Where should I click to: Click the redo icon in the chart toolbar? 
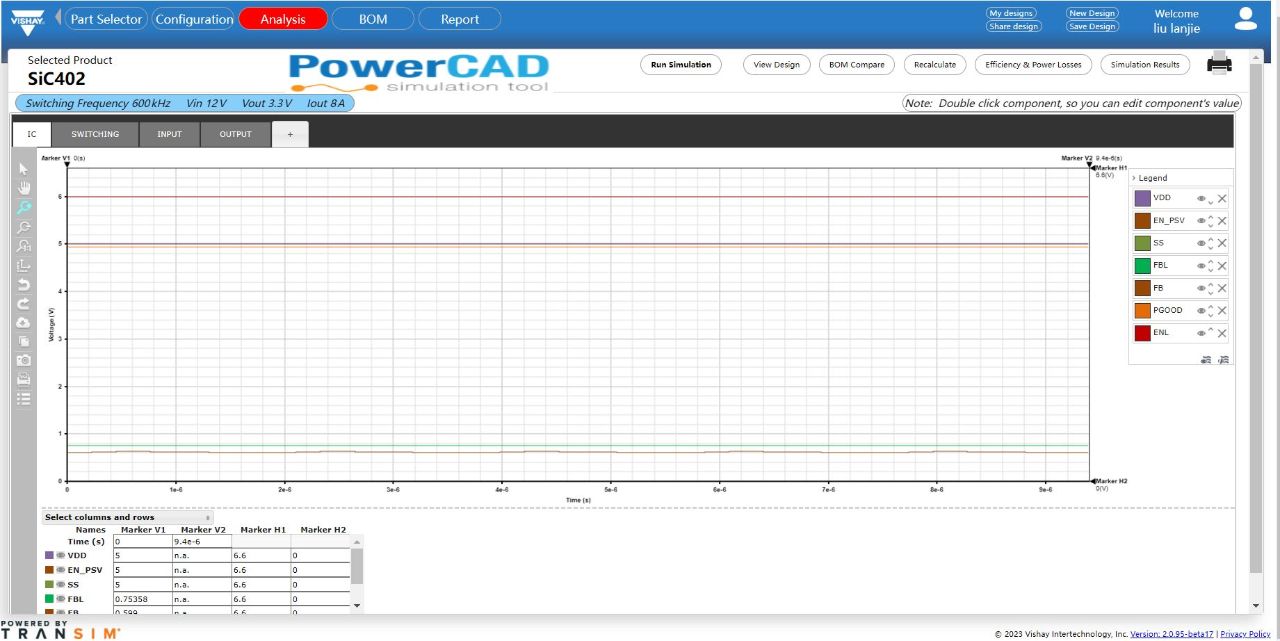(x=23, y=304)
